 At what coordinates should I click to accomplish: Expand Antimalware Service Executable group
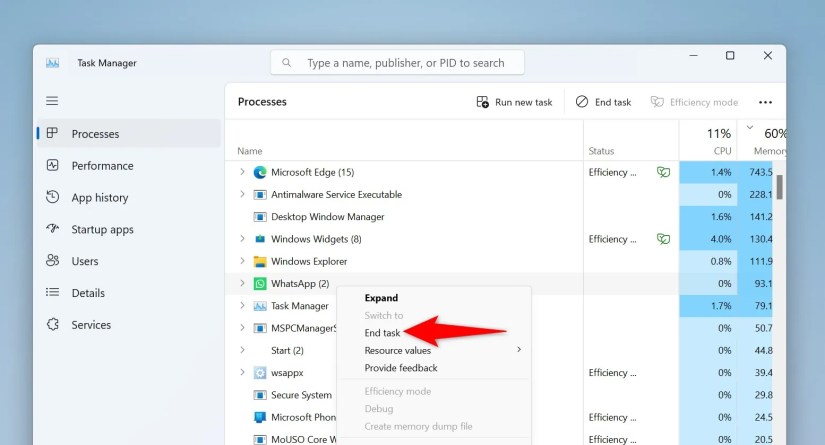pyautogui.click(x=242, y=194)
